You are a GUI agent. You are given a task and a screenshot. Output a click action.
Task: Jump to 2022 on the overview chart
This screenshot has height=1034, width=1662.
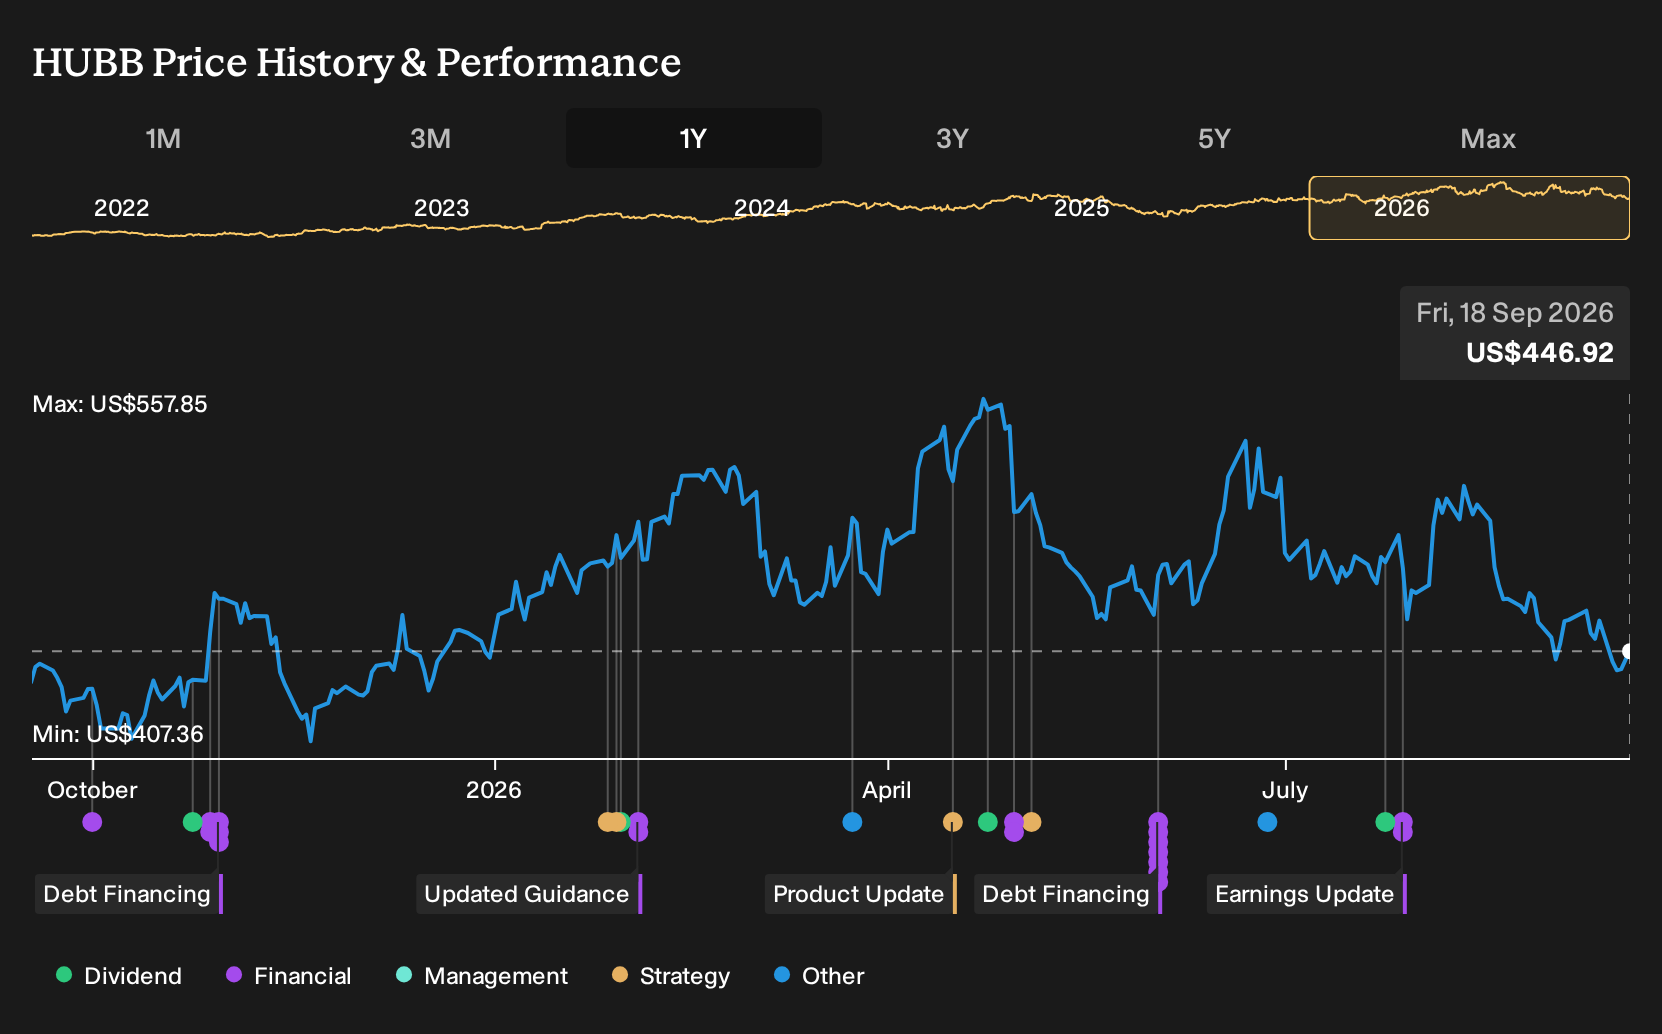tap(121, 208)
